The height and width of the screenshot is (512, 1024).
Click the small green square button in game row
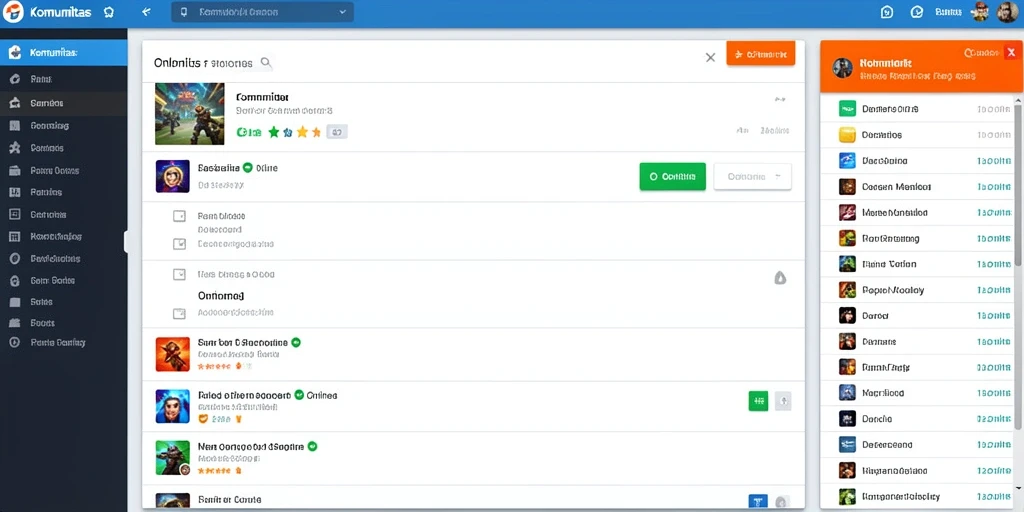(x=758, y=401)
